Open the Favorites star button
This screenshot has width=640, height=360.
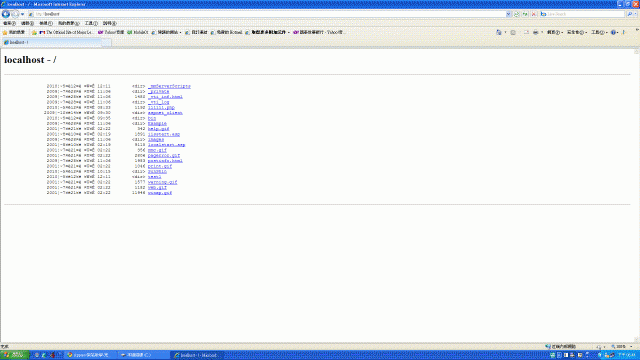[x=14, y=32]
